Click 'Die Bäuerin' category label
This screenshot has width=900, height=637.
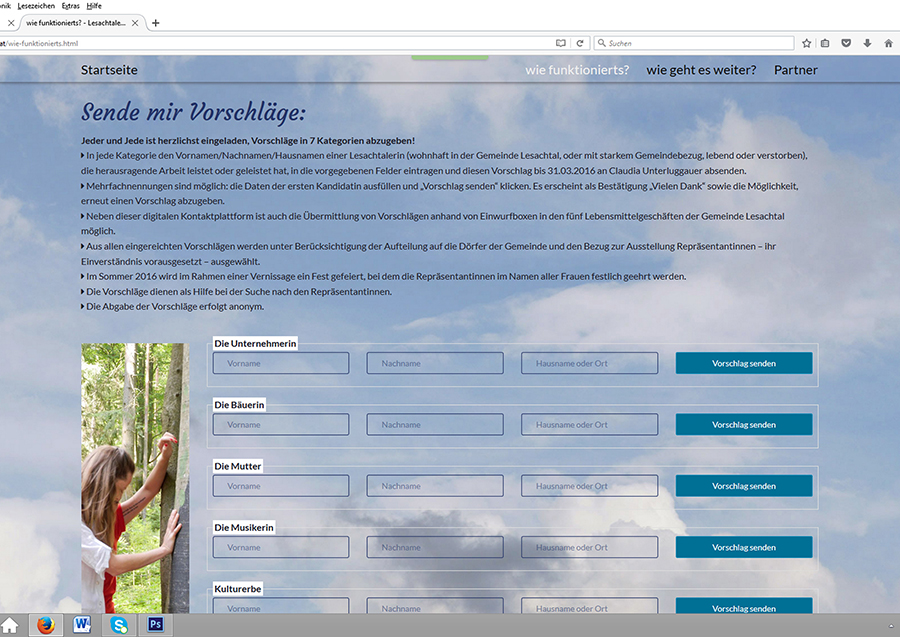click(x=239, y=405)
